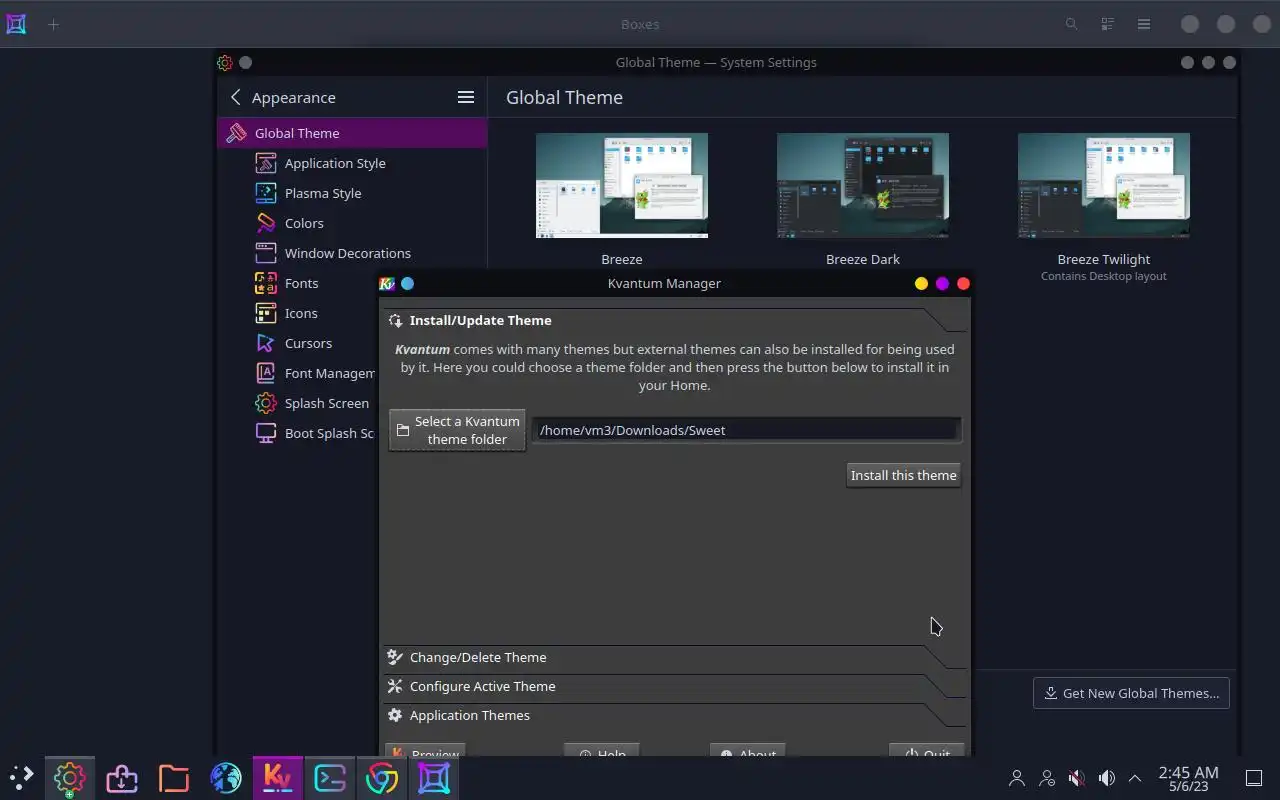Open the Icons settings page
Screen dimensions: 1280x800
[300, 313]
